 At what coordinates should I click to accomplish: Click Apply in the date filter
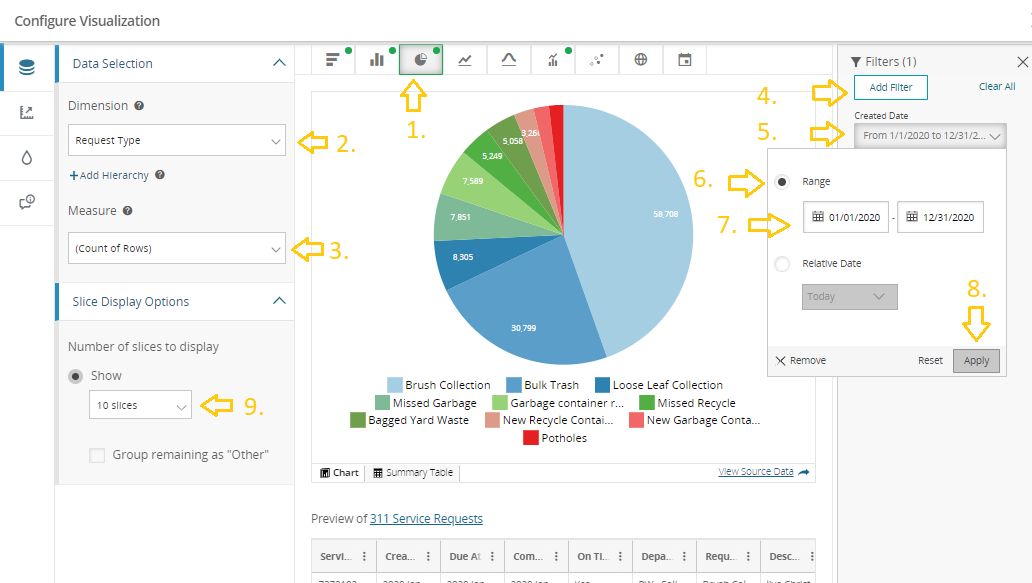point(976,361)
